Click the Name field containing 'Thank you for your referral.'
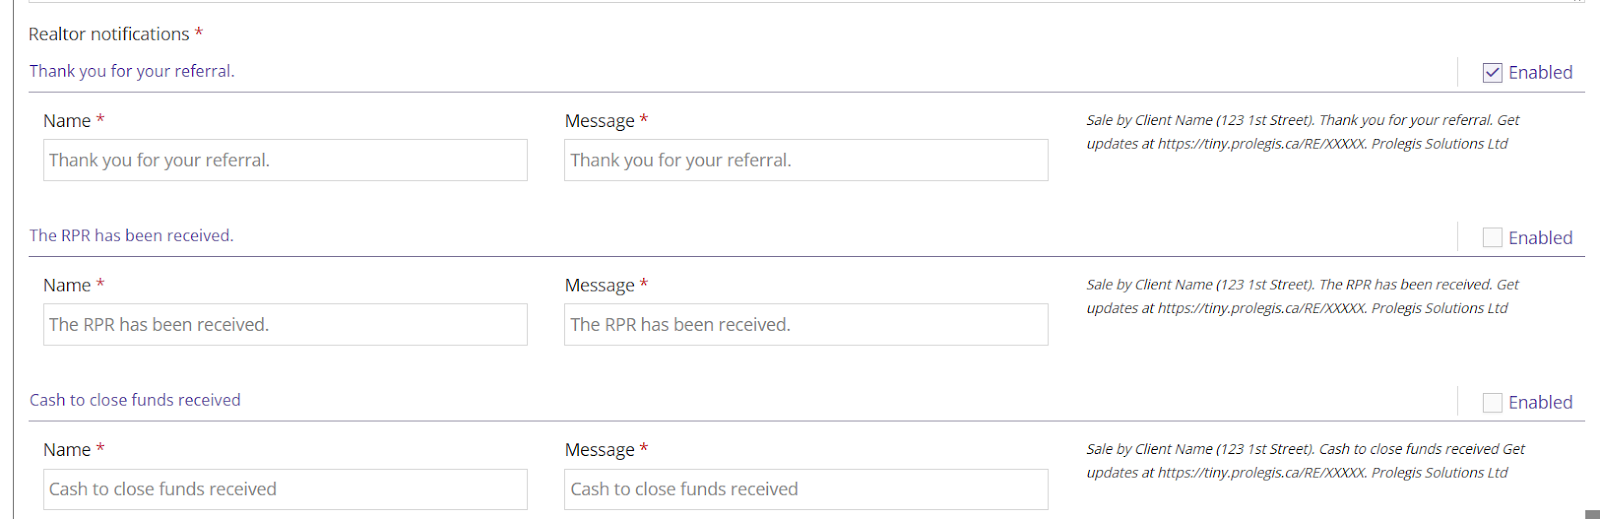The height and width of the screenshot is (519, 1600). pos(285,160)
